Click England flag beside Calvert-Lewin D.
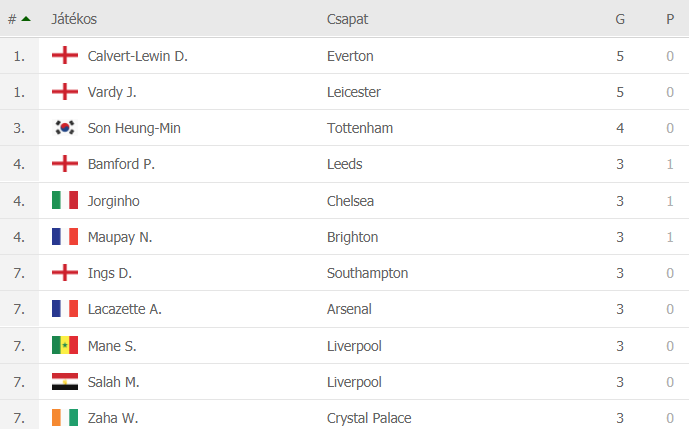This screenshot has width=689, height=429. click(65, 55)
